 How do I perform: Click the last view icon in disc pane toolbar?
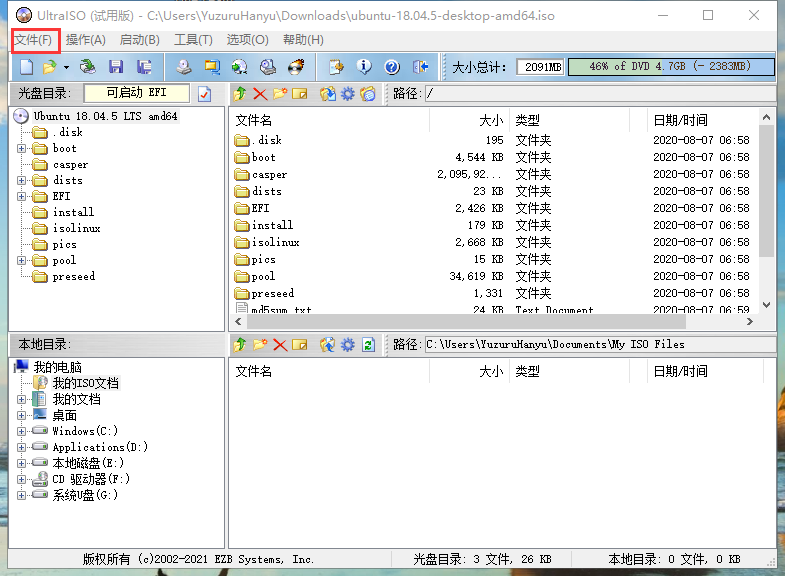tap(368, 94)
